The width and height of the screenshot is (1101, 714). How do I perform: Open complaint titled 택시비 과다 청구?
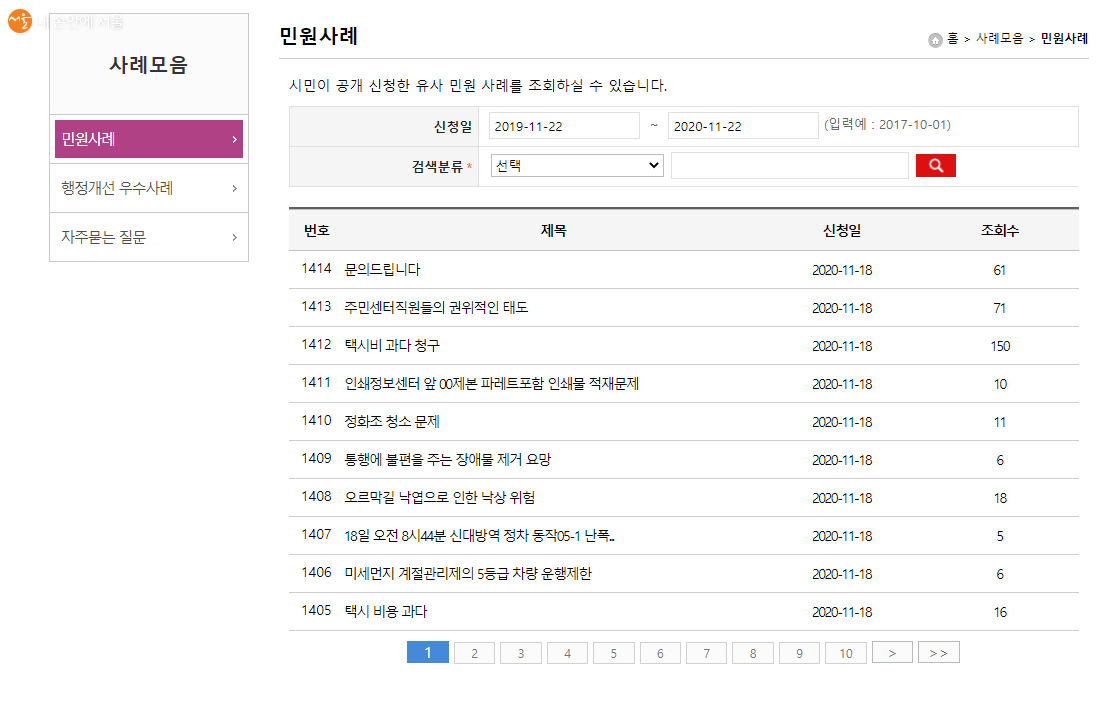click(392, 346)
